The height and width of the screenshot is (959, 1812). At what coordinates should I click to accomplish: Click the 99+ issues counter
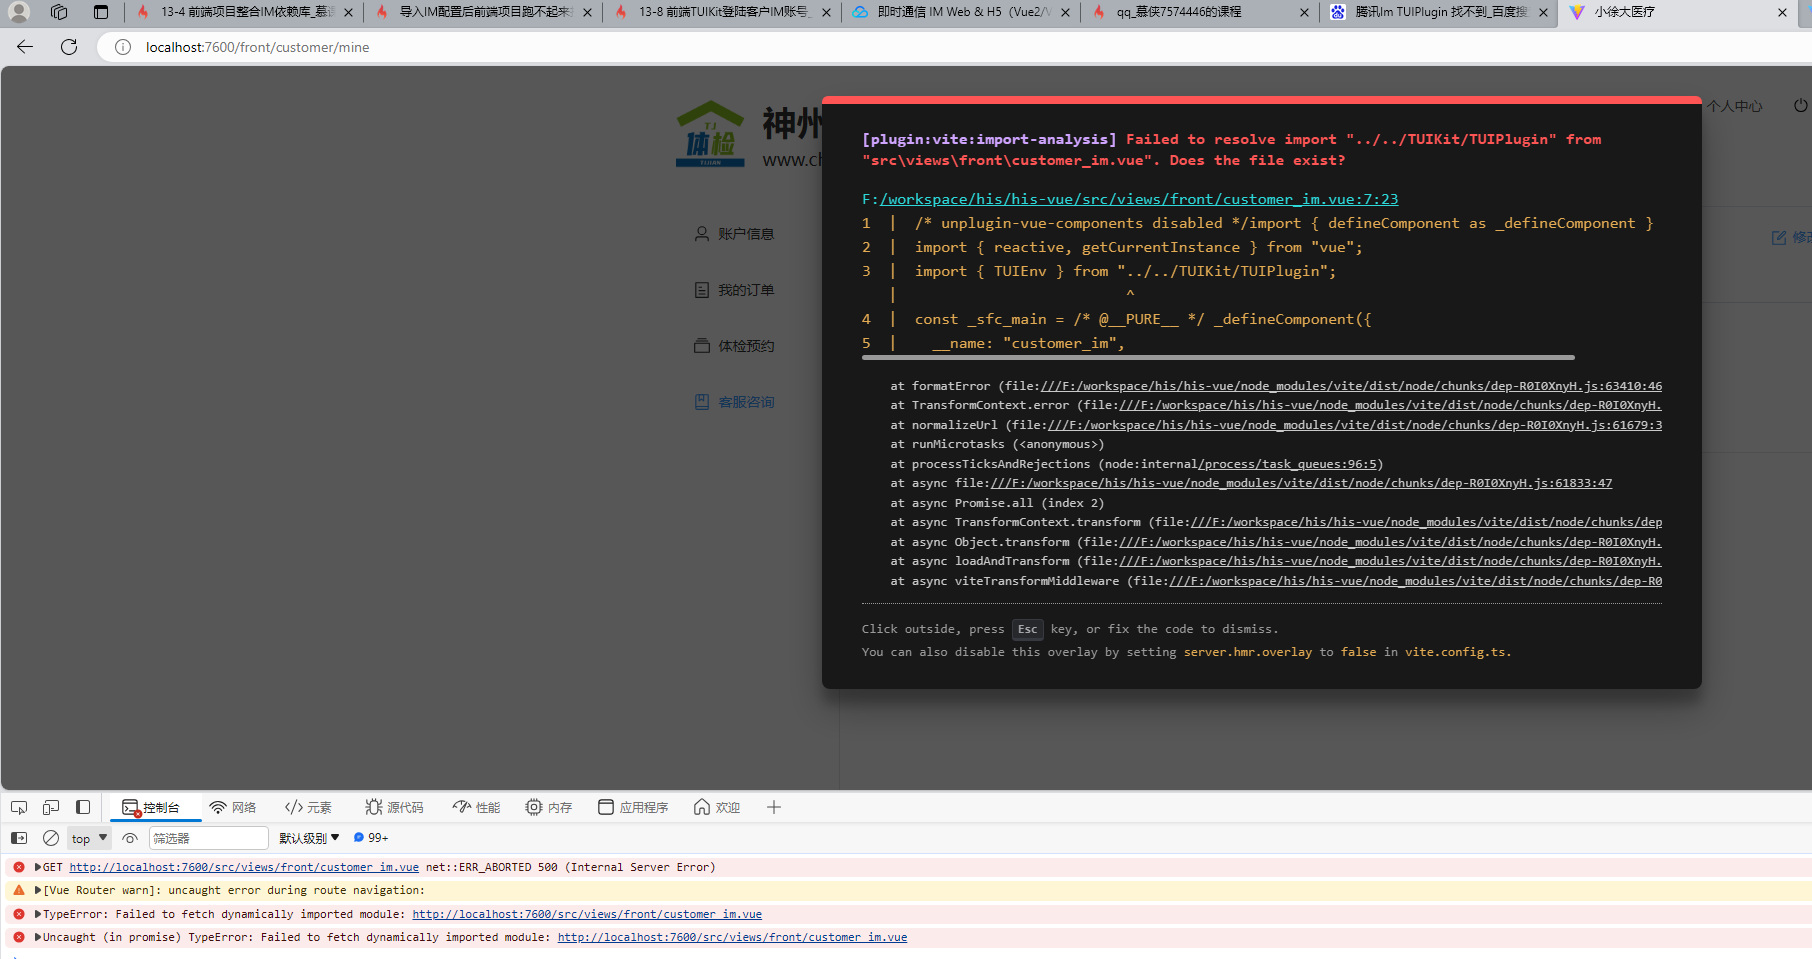pyautogui.click(x=371, y=838)
